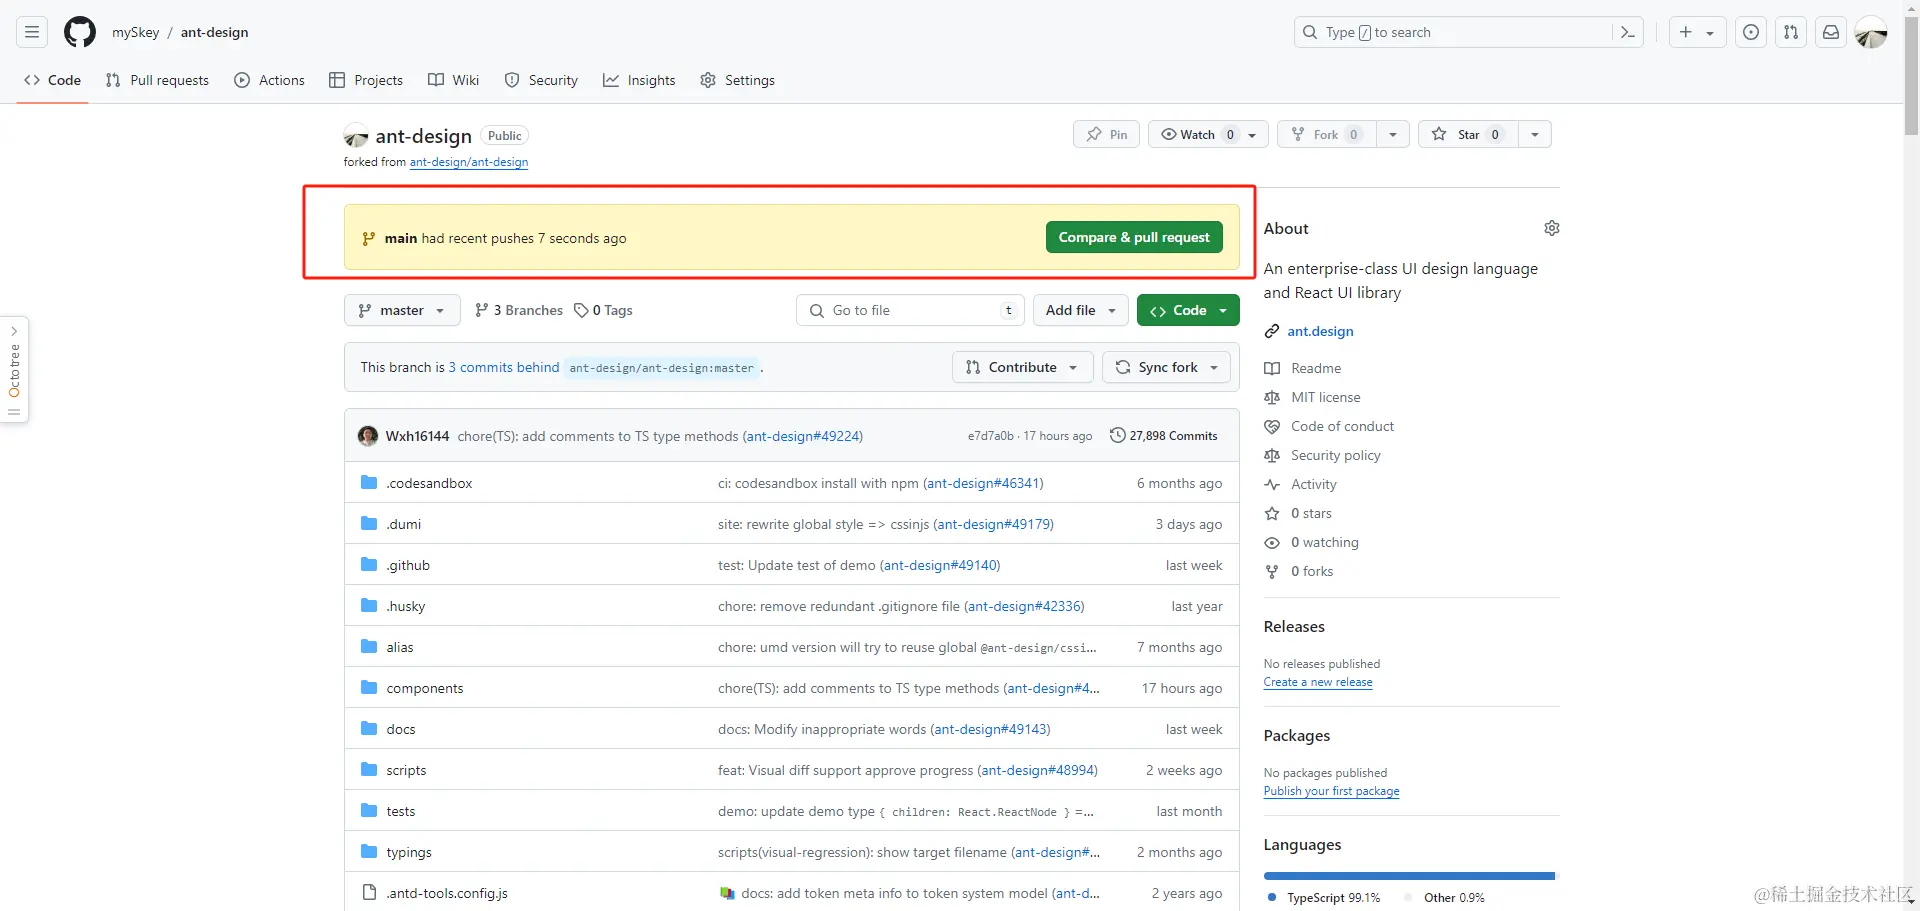1920x911 pixels.
Task: Open the typings folder
Action: click(x=409, y=852)
